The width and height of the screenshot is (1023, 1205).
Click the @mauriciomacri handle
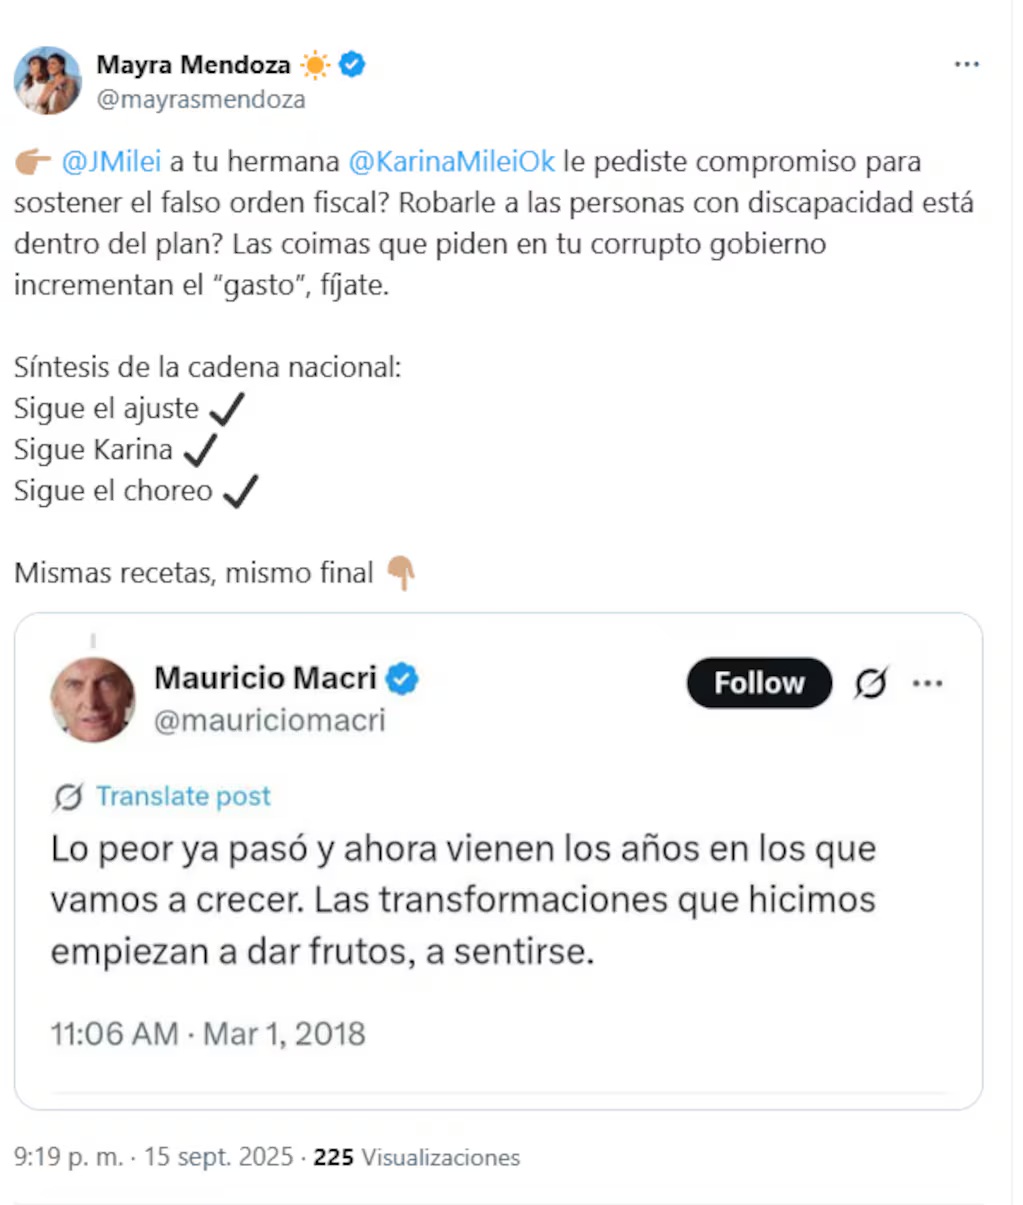pos(269,720)
